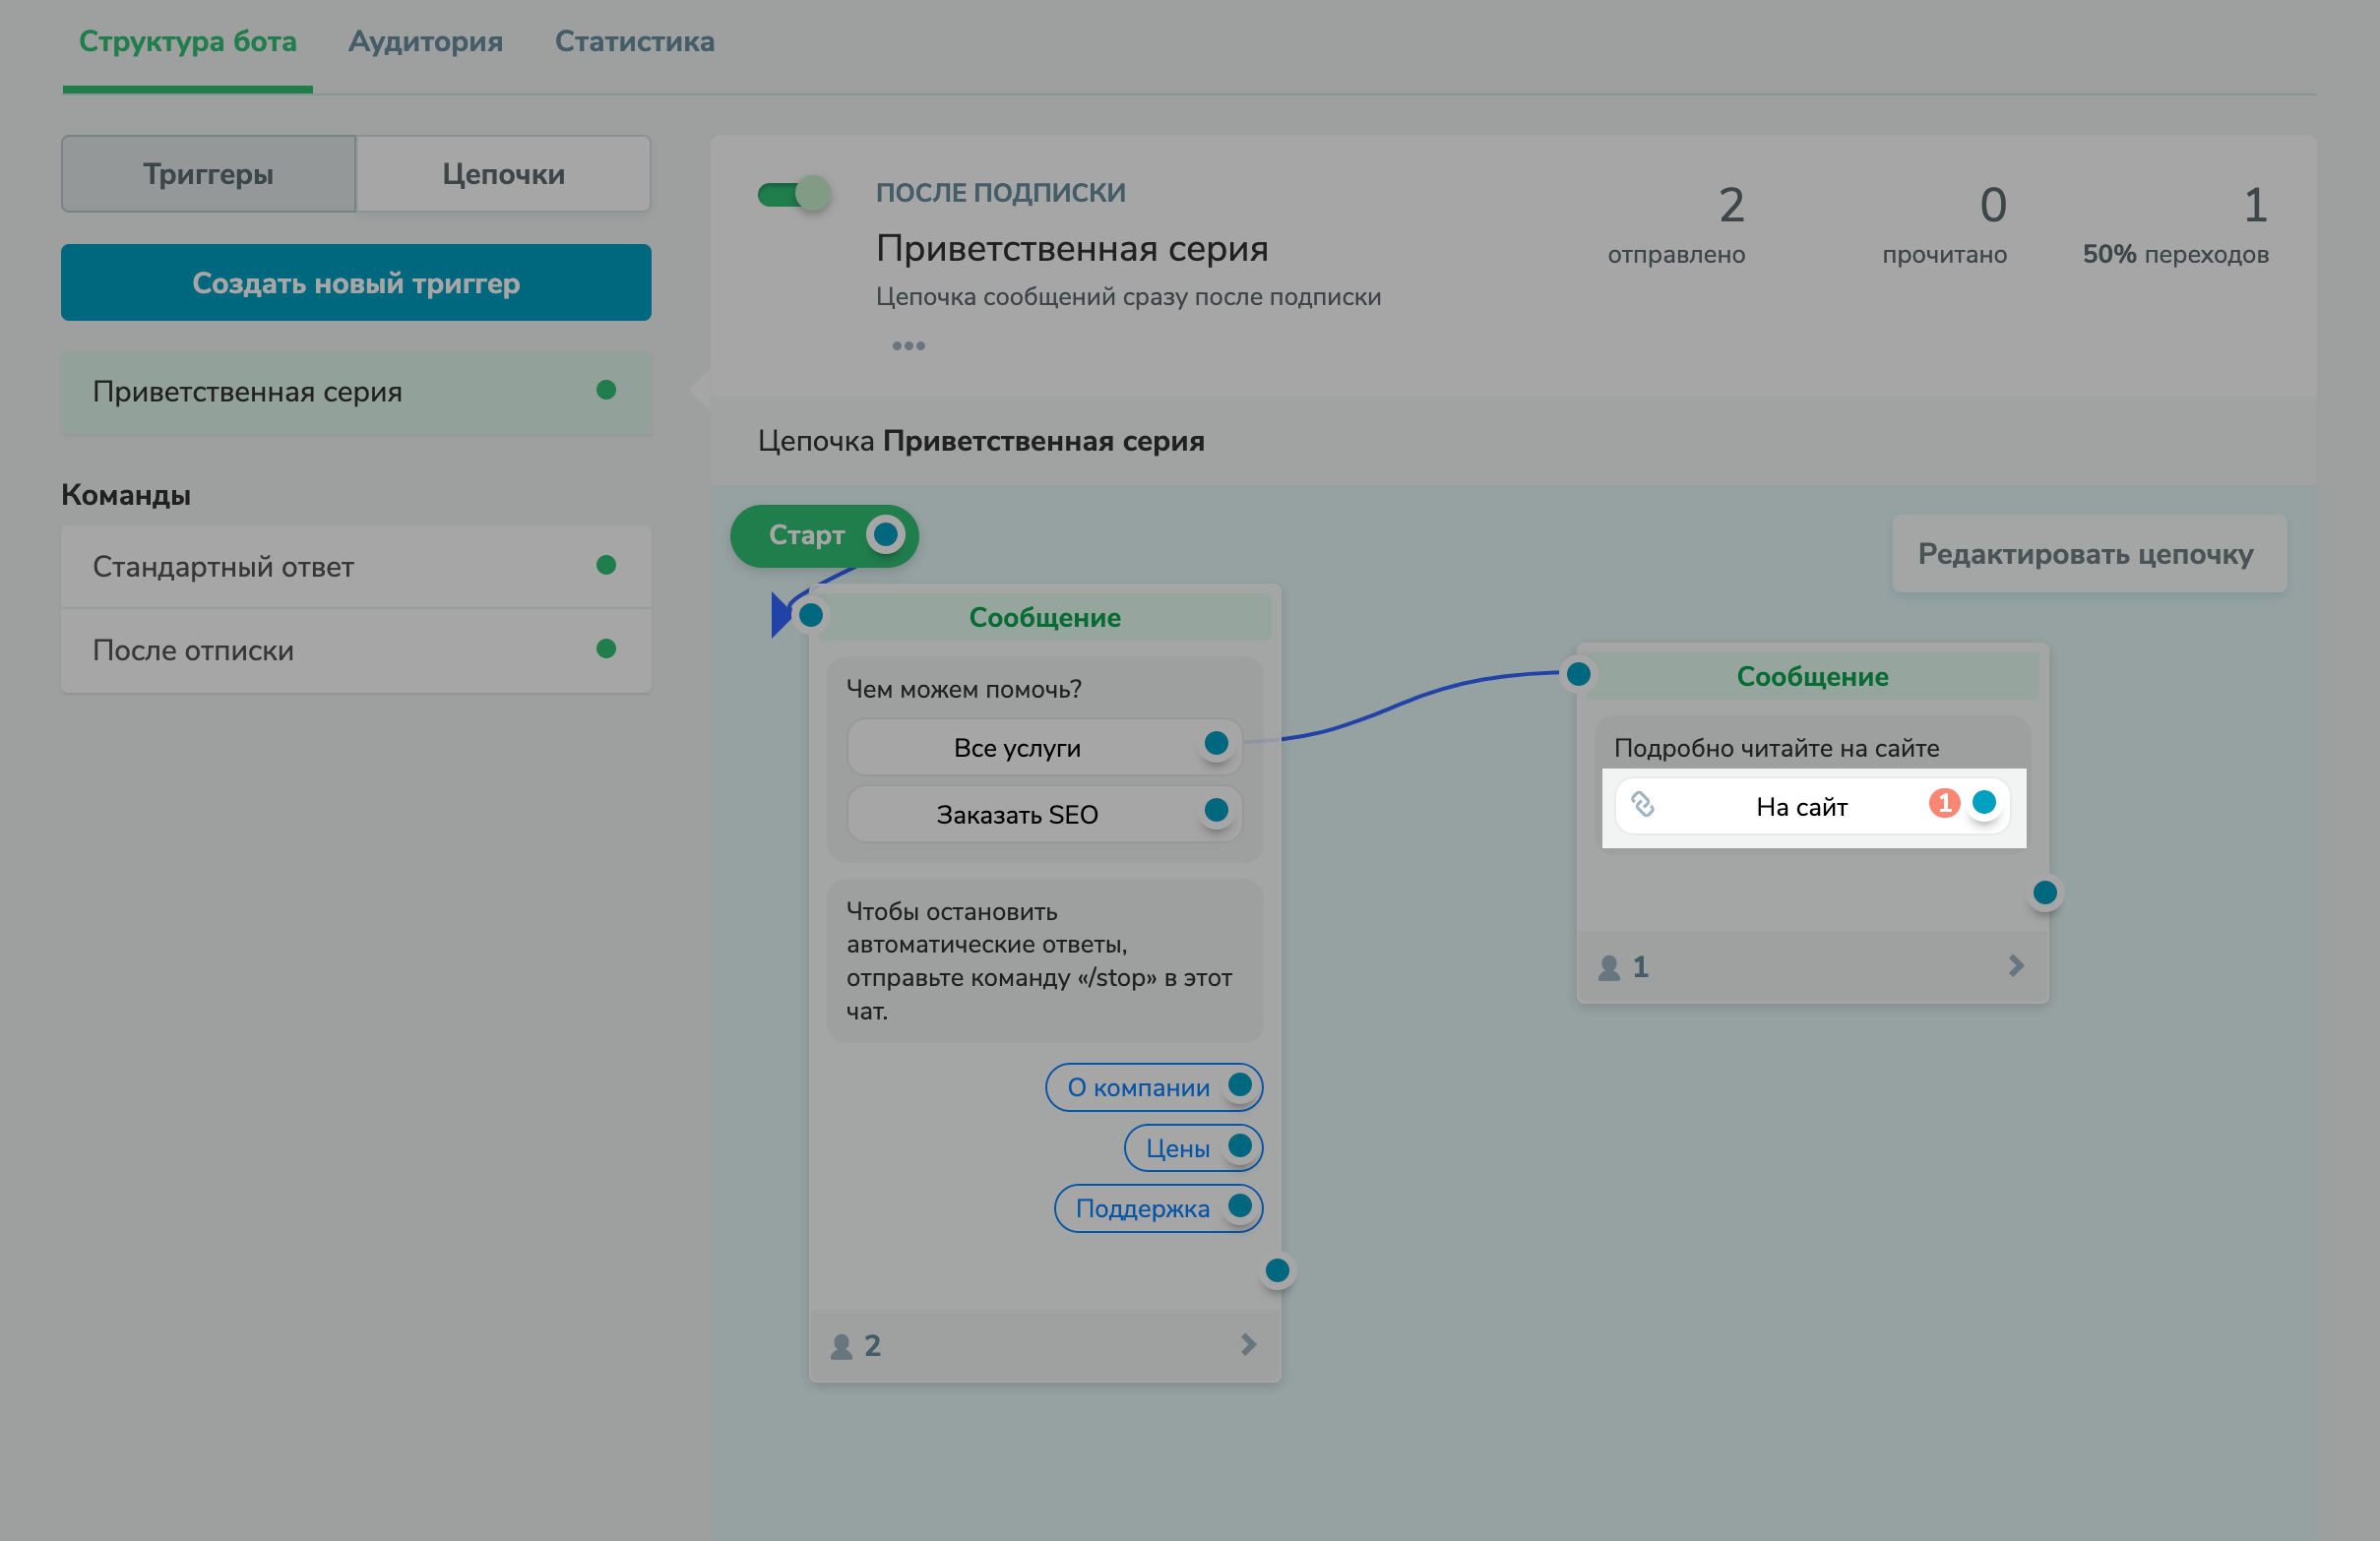Click the Заказать SEO button connector dot
The image size is (2380, 1541).
(1216, 810)
